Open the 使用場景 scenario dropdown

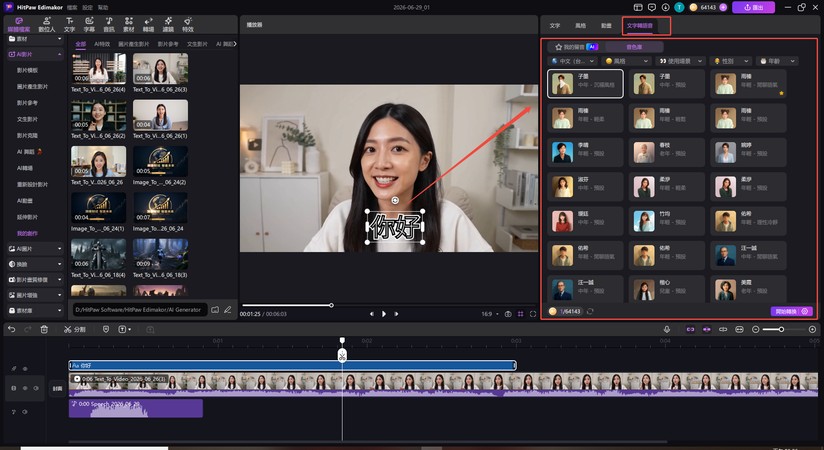(x=681, y=61)
